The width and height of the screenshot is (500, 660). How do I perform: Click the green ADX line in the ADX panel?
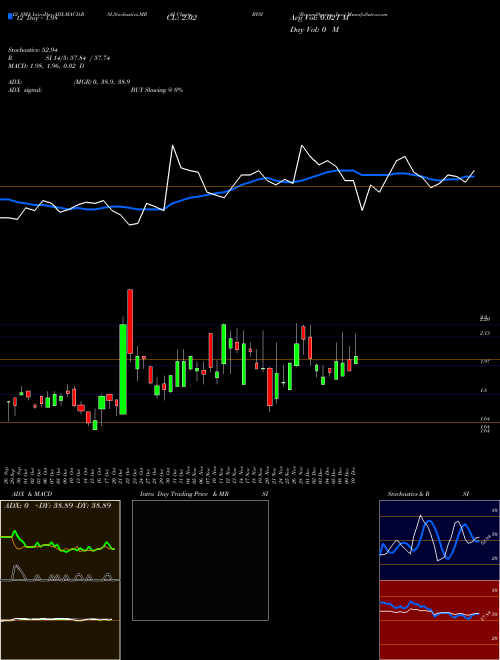point(58,542)
